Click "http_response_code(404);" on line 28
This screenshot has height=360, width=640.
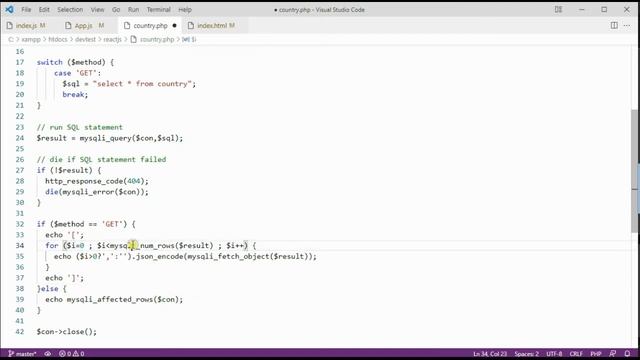(97, 181)
